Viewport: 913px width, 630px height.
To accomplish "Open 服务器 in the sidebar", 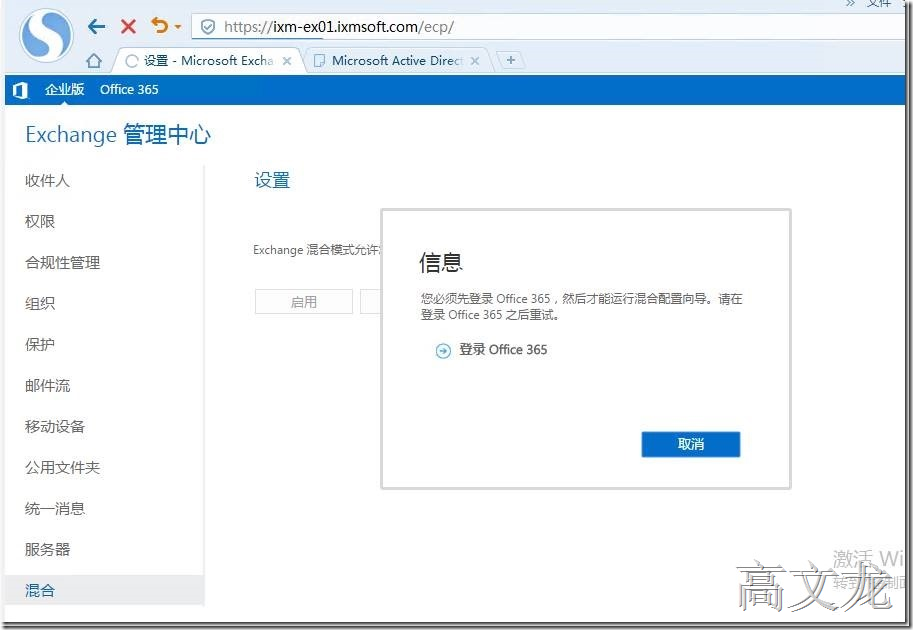I will pyautogui.click(x=47, y=549).
